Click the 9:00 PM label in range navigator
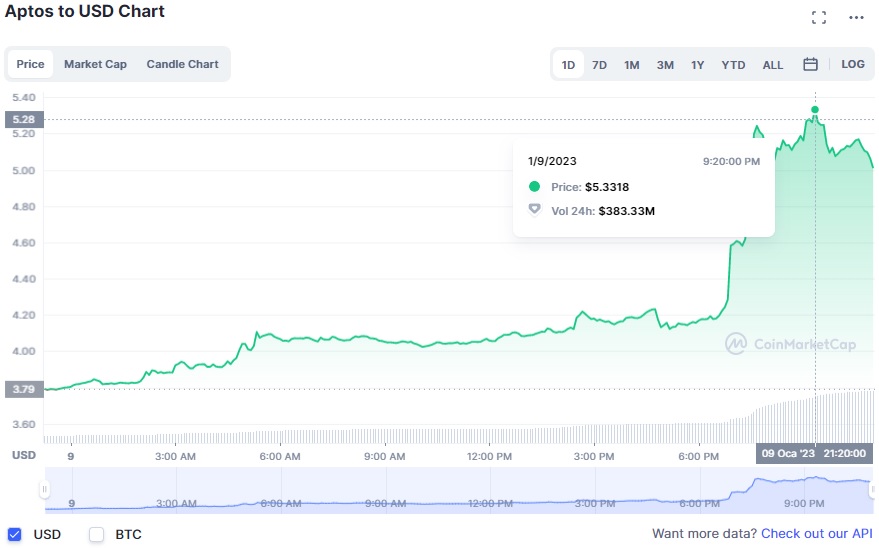Viewport: 879px width, 548px height. (x=804, y=503)
